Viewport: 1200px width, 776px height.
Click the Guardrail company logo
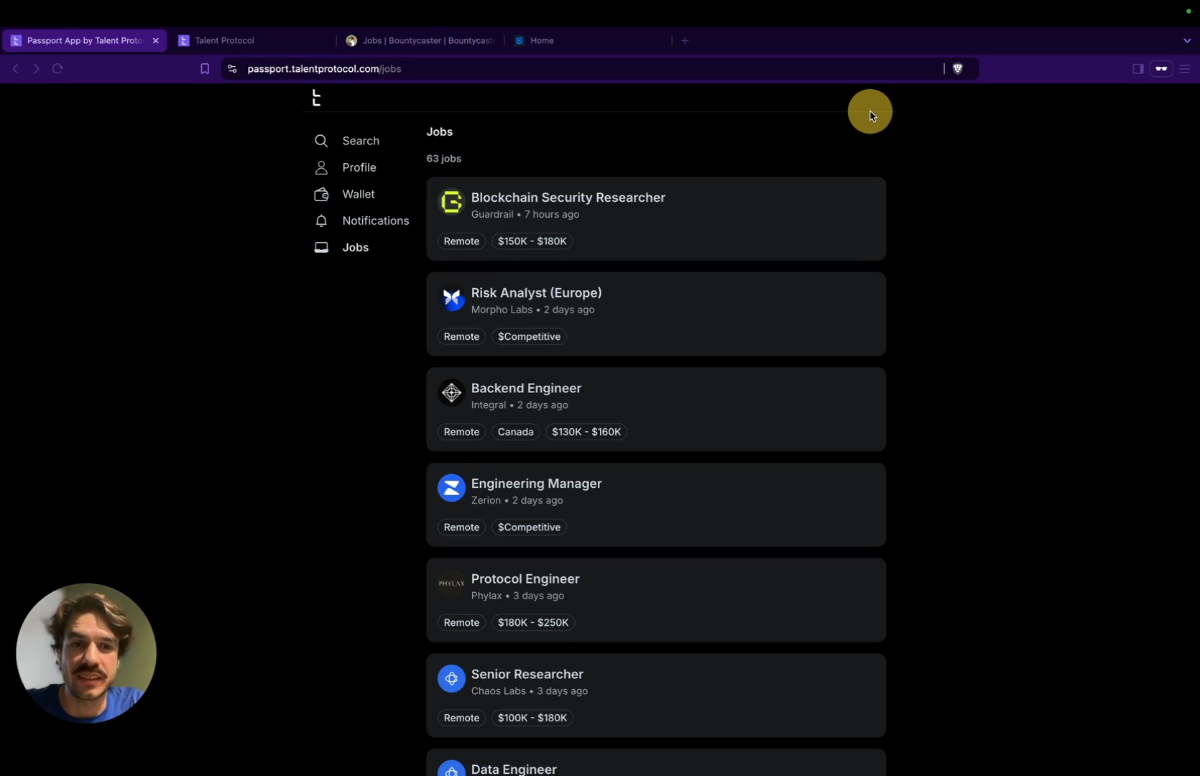[x=452, y=203]
